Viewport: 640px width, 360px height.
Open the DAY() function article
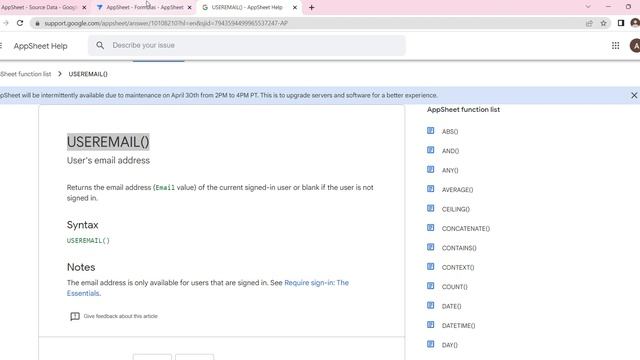(449, 345)
